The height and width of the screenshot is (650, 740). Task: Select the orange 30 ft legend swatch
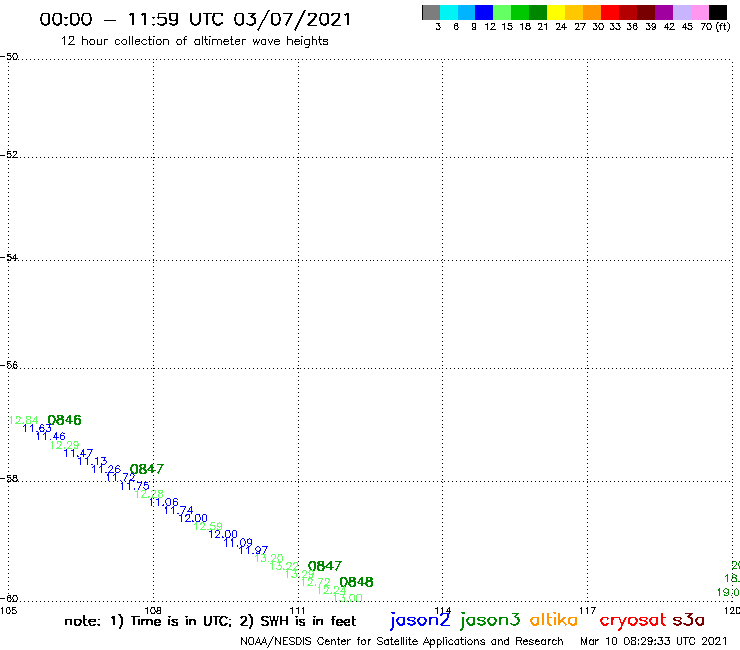pos(592,13)
